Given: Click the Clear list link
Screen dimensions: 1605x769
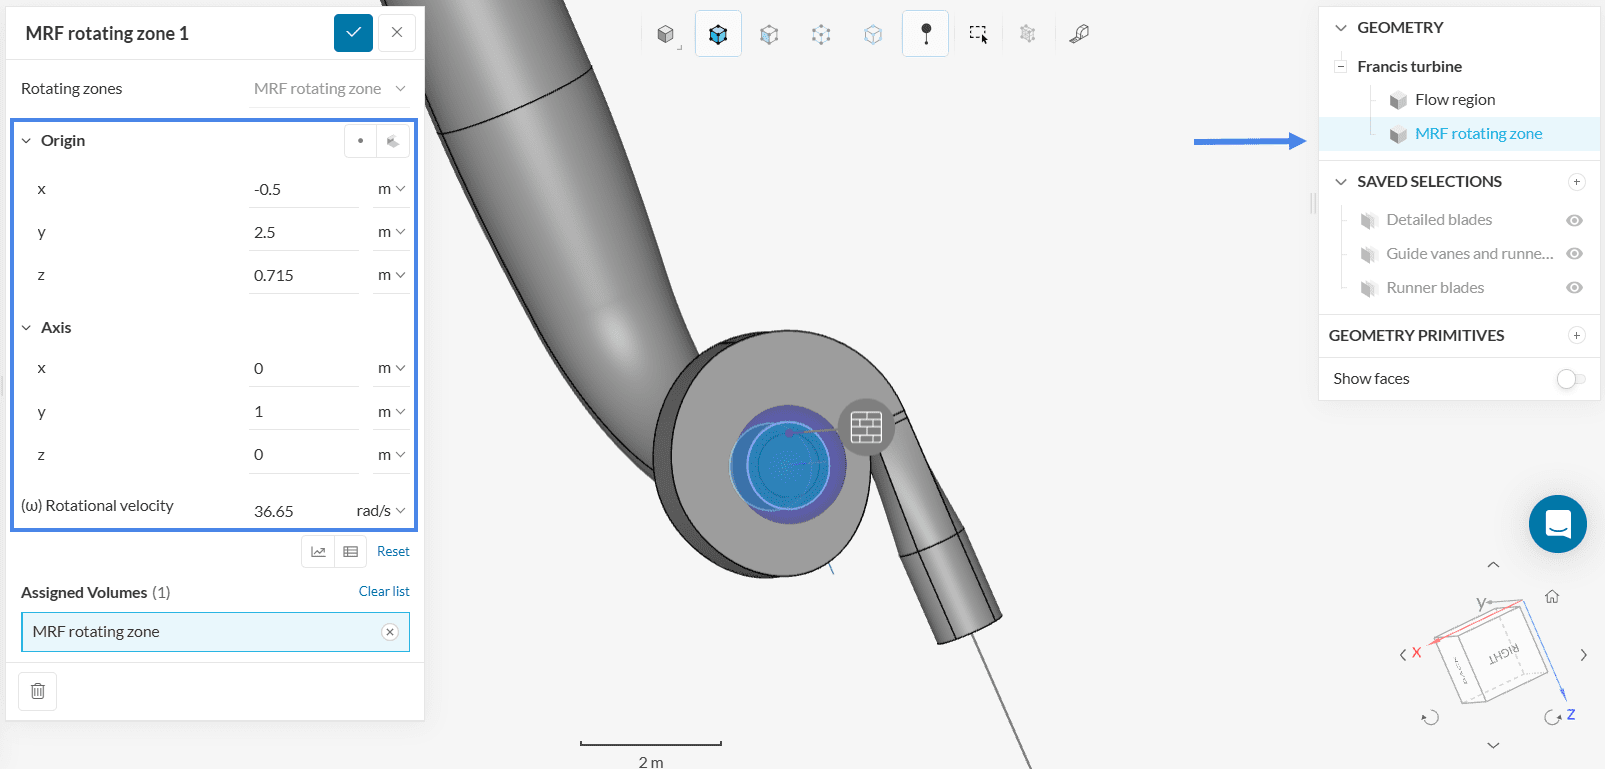Looking at the screenshot, I should point(384,592).
